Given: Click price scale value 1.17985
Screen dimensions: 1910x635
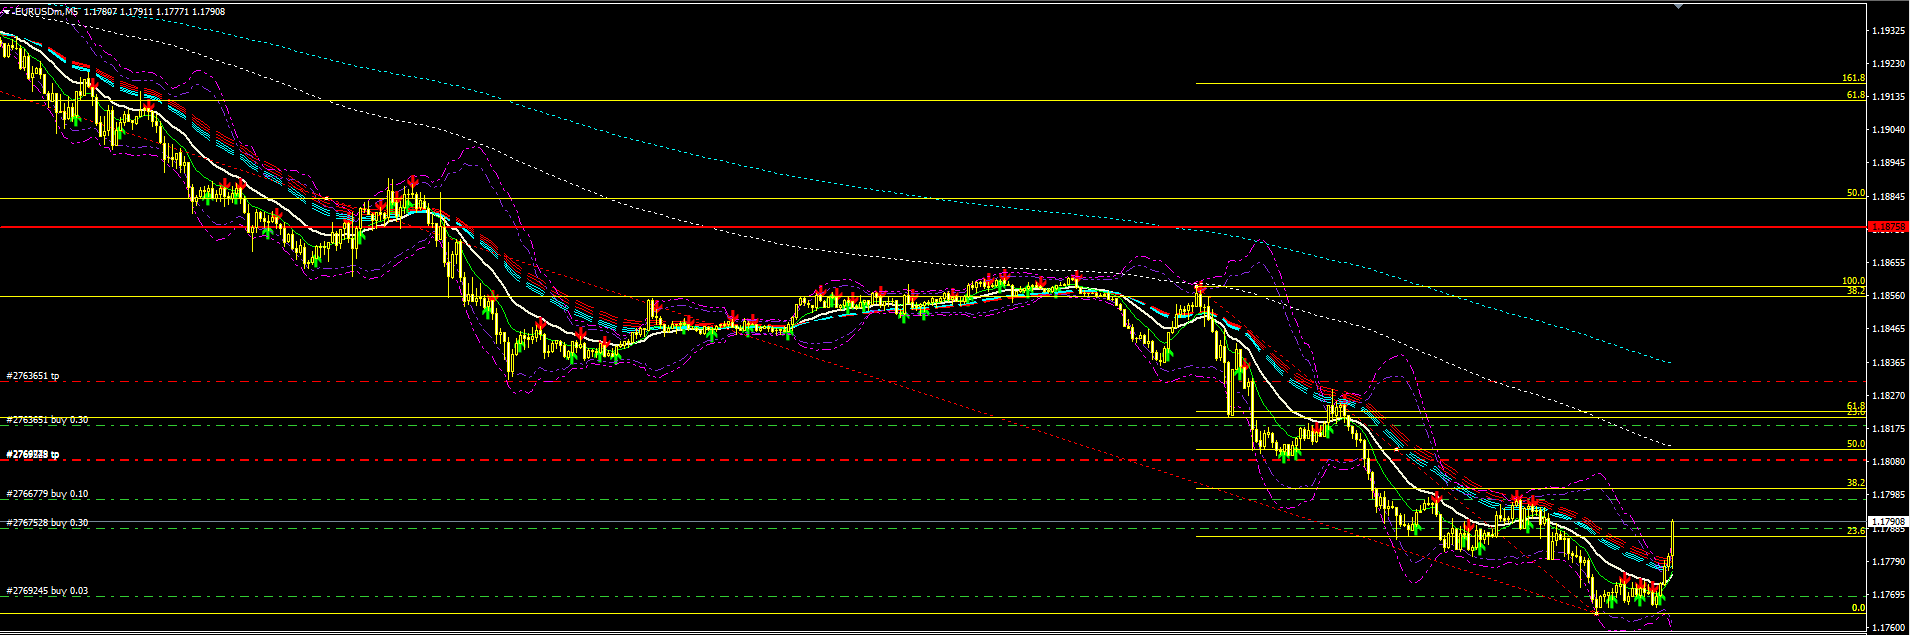Looking at the screenshot, I should pos(1889,495).
